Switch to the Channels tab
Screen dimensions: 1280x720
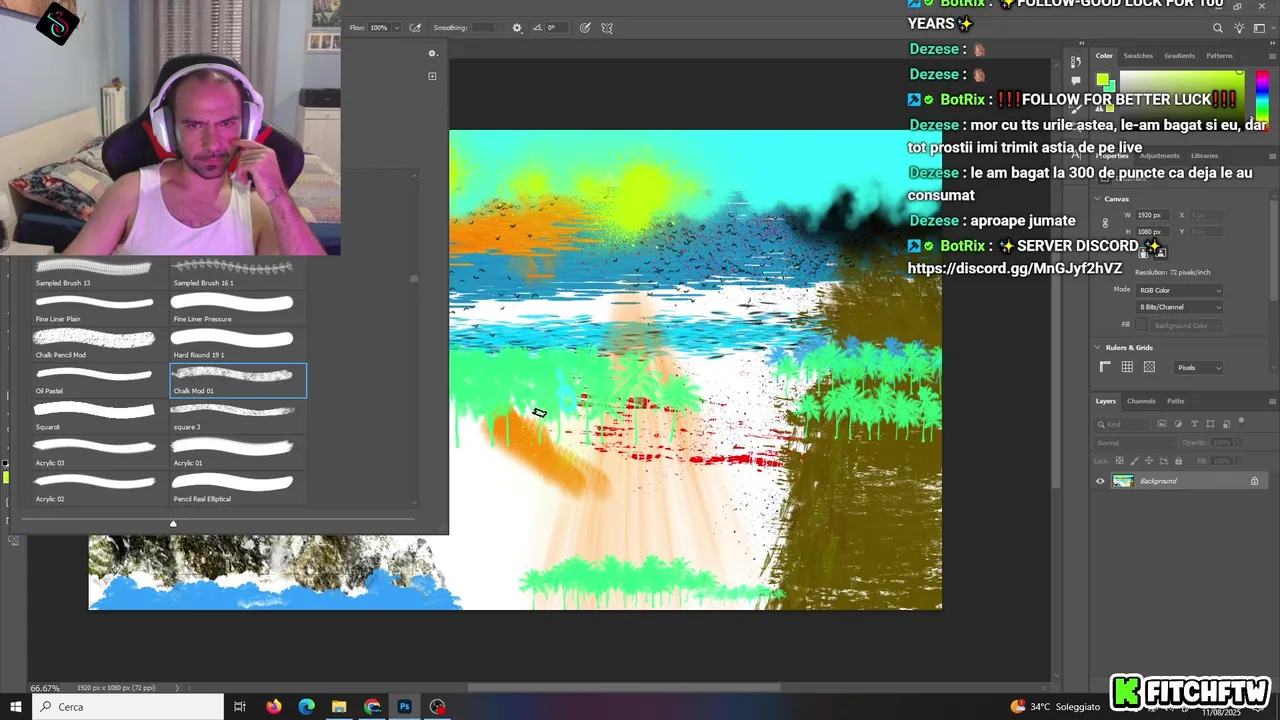1141,401
